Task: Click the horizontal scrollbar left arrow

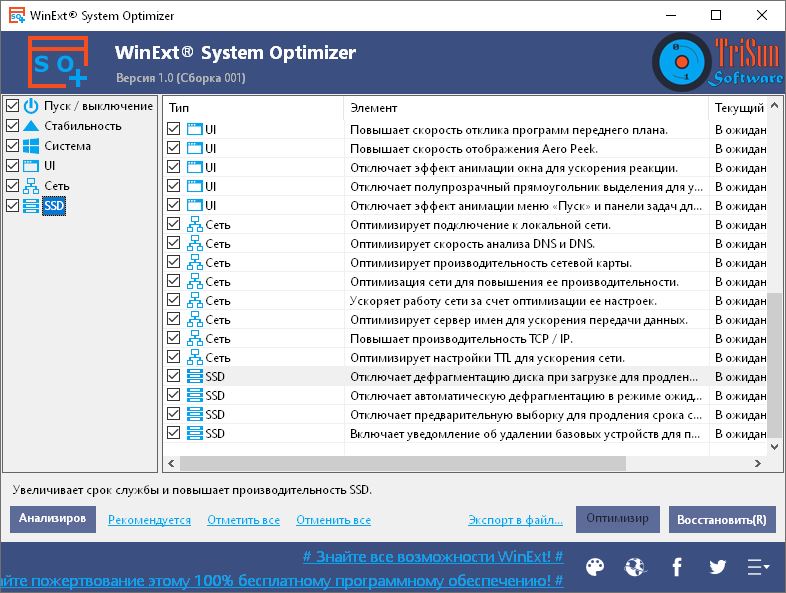Action: click(171, 464)
